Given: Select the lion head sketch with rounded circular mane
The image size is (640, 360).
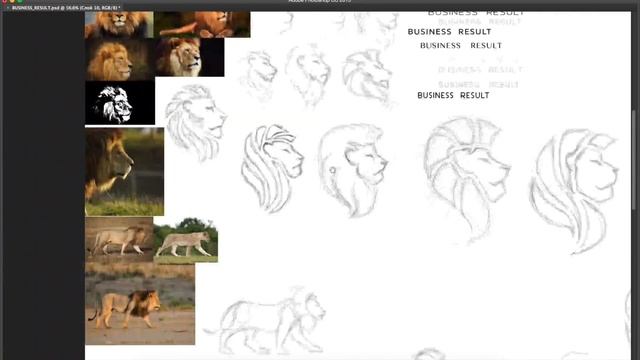Looking at the screenshot, I should click(x=467, y=180).
